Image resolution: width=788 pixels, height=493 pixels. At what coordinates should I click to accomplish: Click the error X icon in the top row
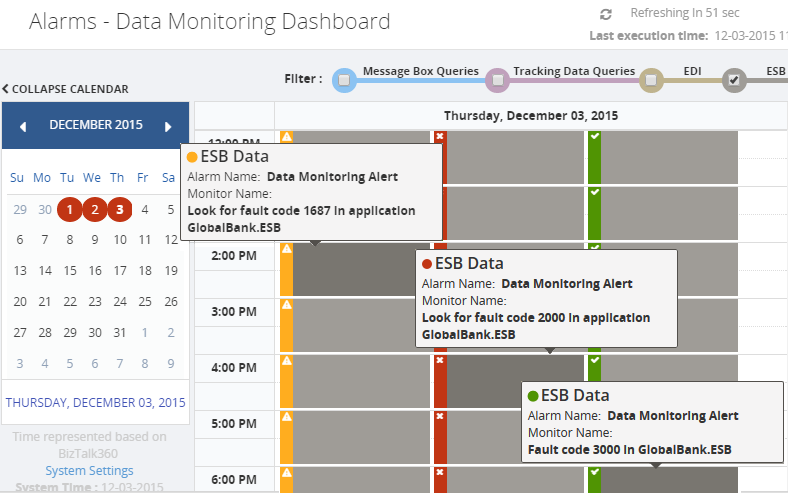tap(440, 136)
